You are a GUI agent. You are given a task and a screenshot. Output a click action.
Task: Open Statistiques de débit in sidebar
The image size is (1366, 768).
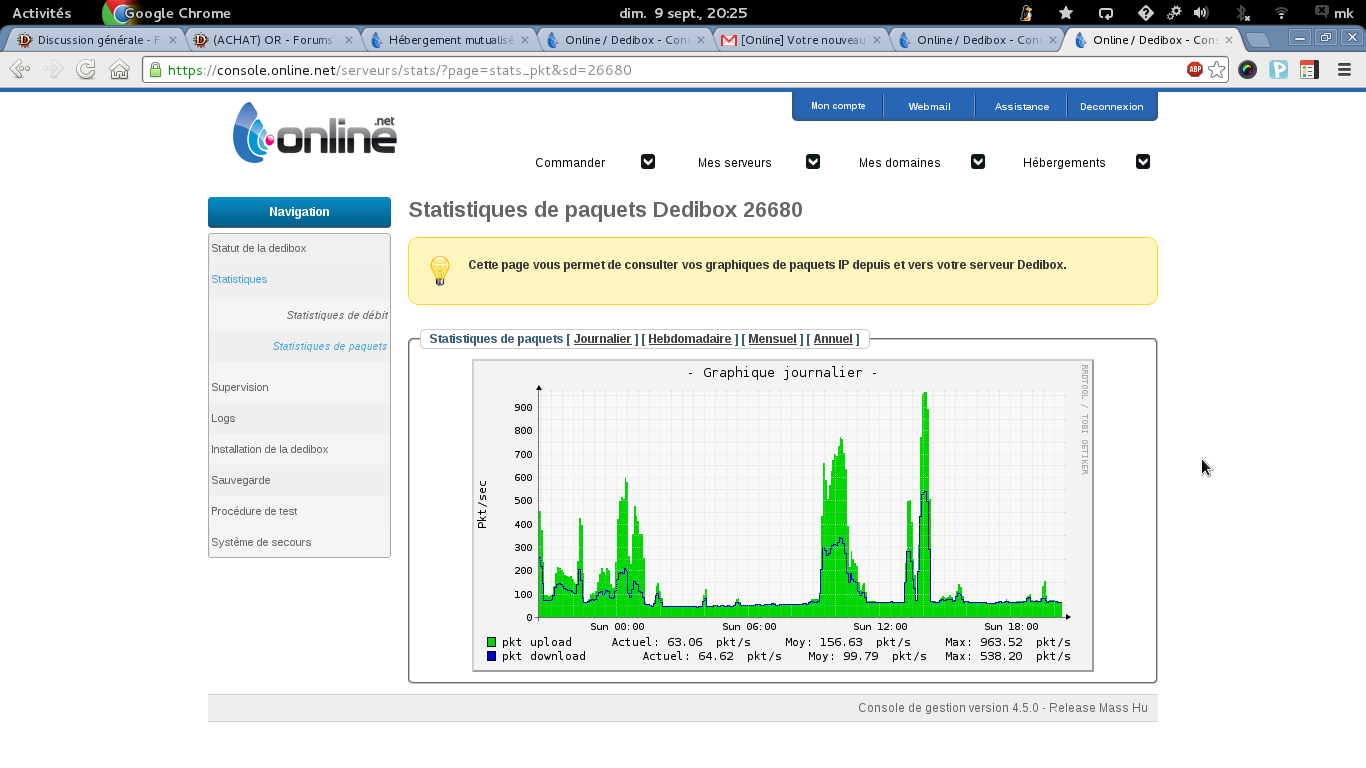pos(337,315)
